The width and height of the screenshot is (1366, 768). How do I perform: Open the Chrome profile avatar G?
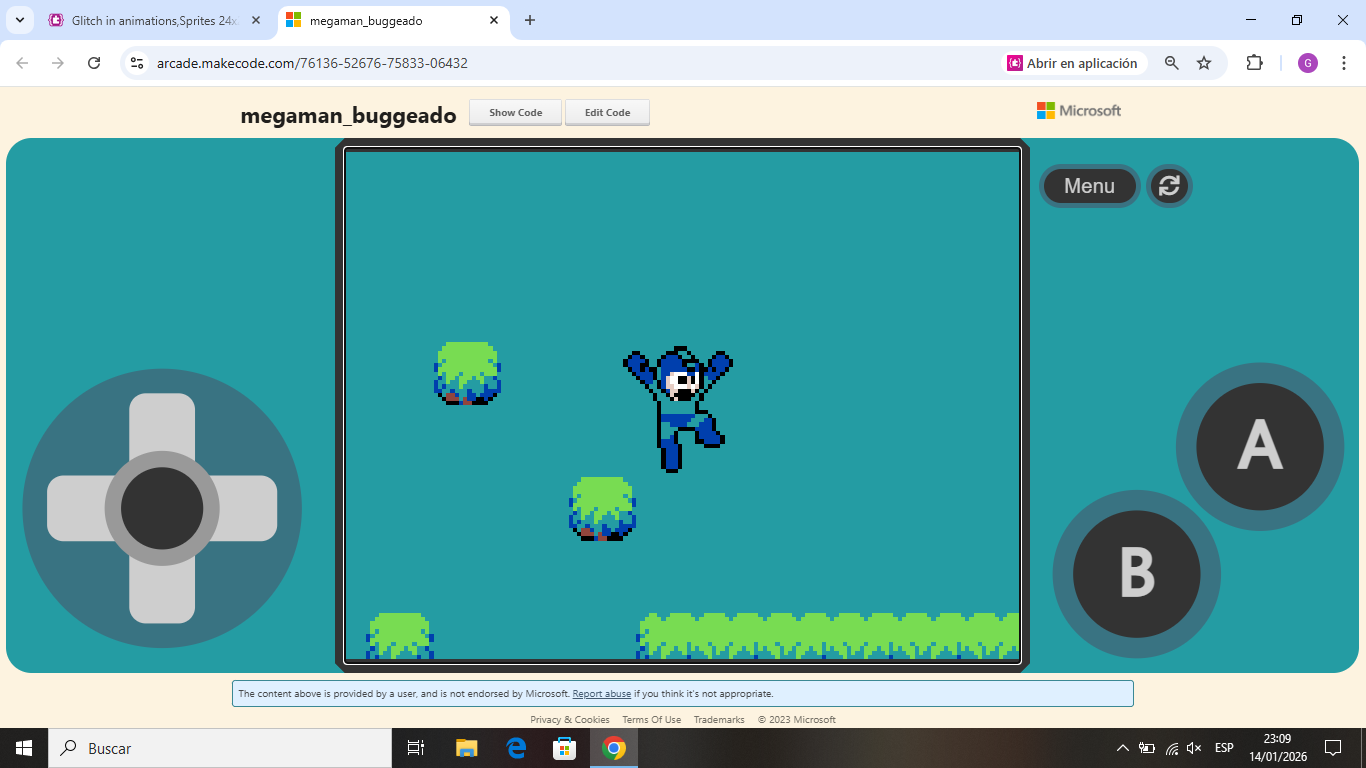(x=1308, y=63)
